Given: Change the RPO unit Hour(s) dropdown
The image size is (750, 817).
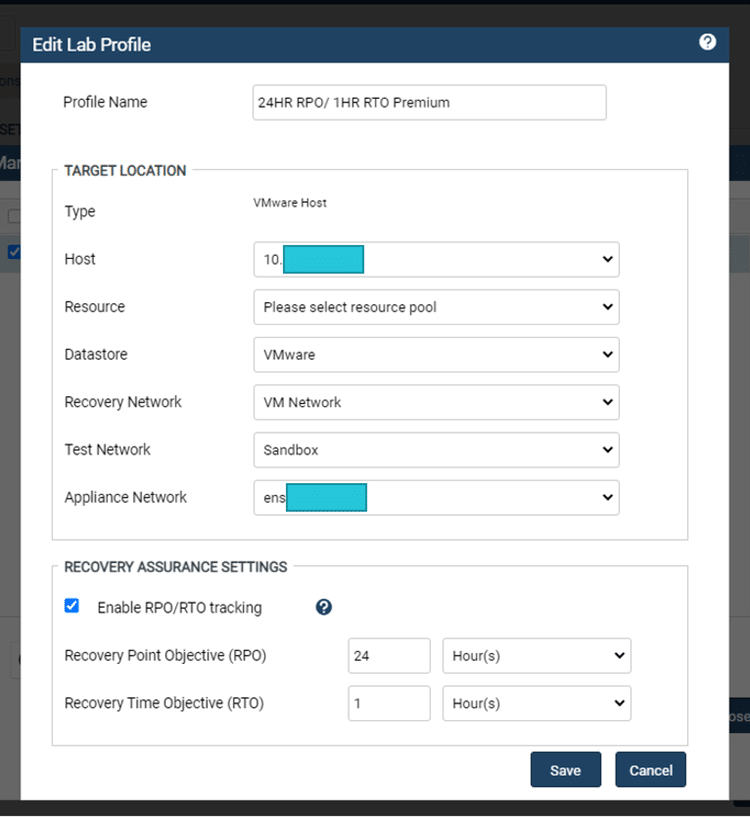Looking at the screenshot, I should click(x=537, y=655).
